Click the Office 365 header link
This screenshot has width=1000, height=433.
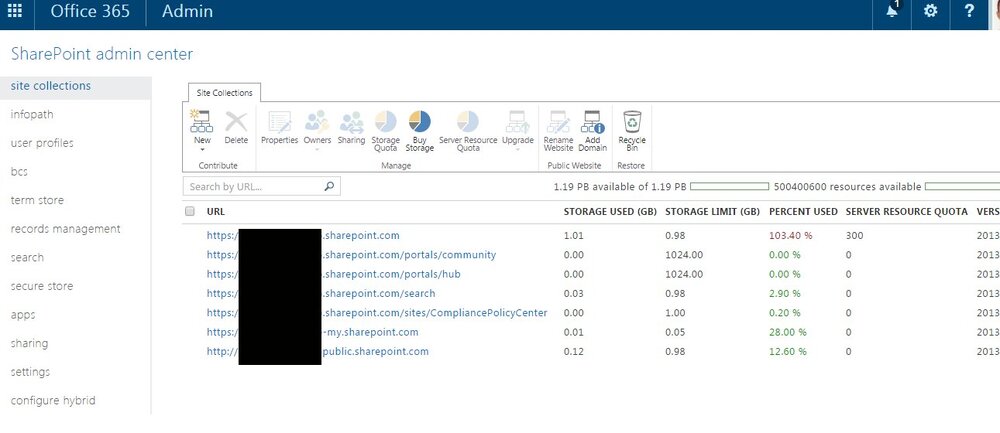point(90,11)
